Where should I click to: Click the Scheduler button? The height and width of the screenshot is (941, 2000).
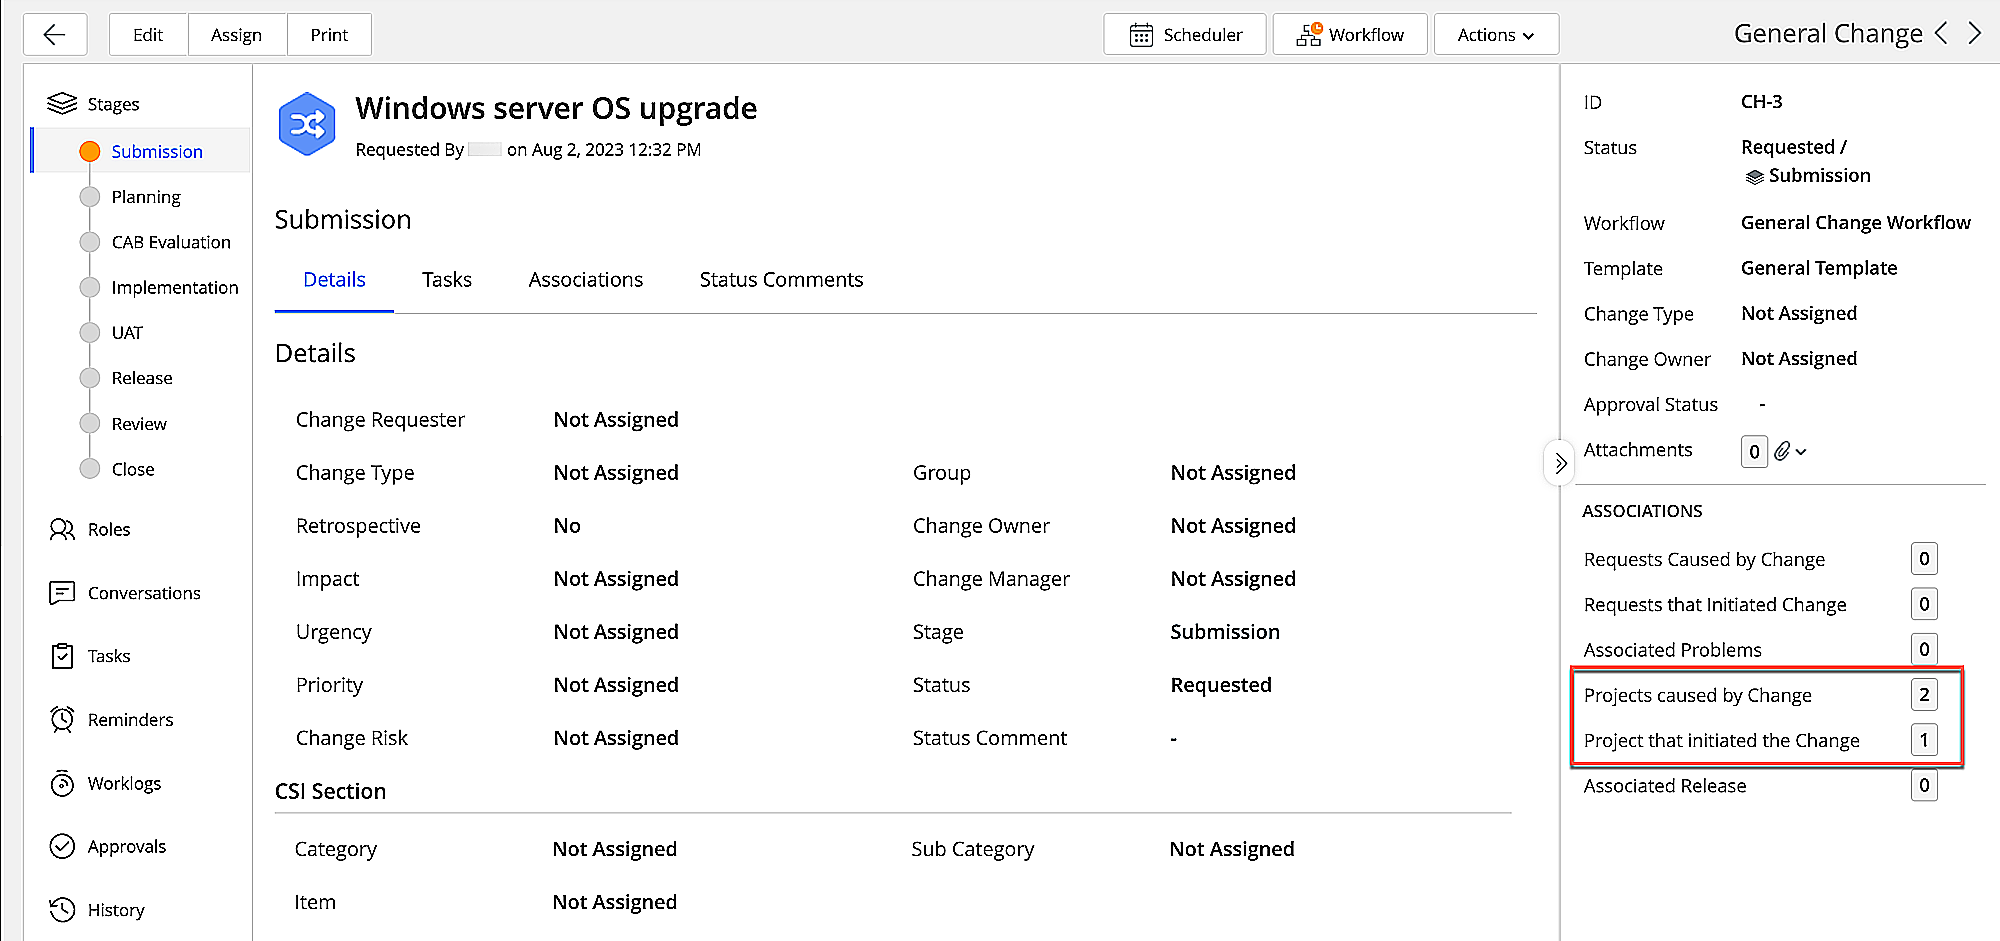click(x=1185, y=35)
